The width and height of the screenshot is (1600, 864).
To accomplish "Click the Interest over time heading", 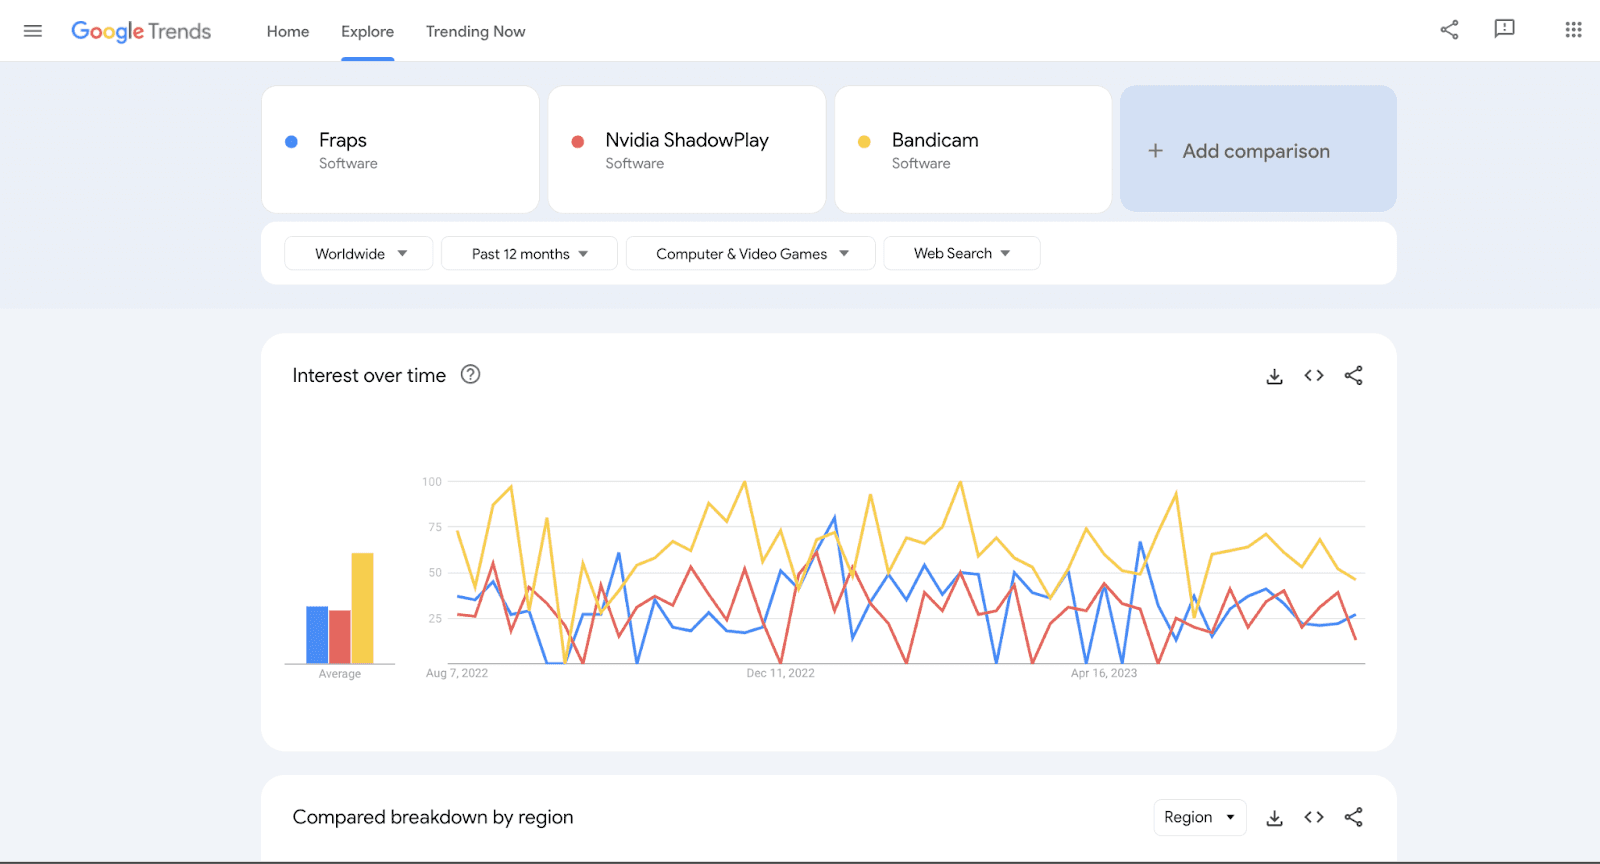I will point(369,376).
